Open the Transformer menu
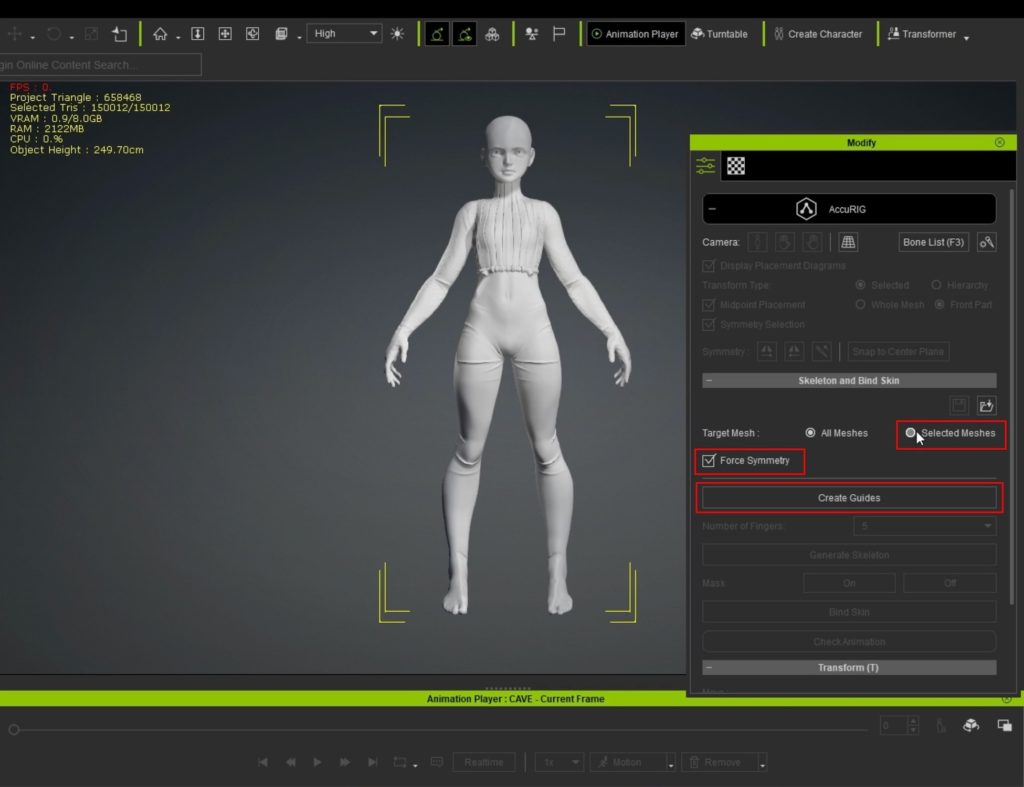The height and width of the screenshot is (787, 1024). pyautogui.click(x=929, y=34)
